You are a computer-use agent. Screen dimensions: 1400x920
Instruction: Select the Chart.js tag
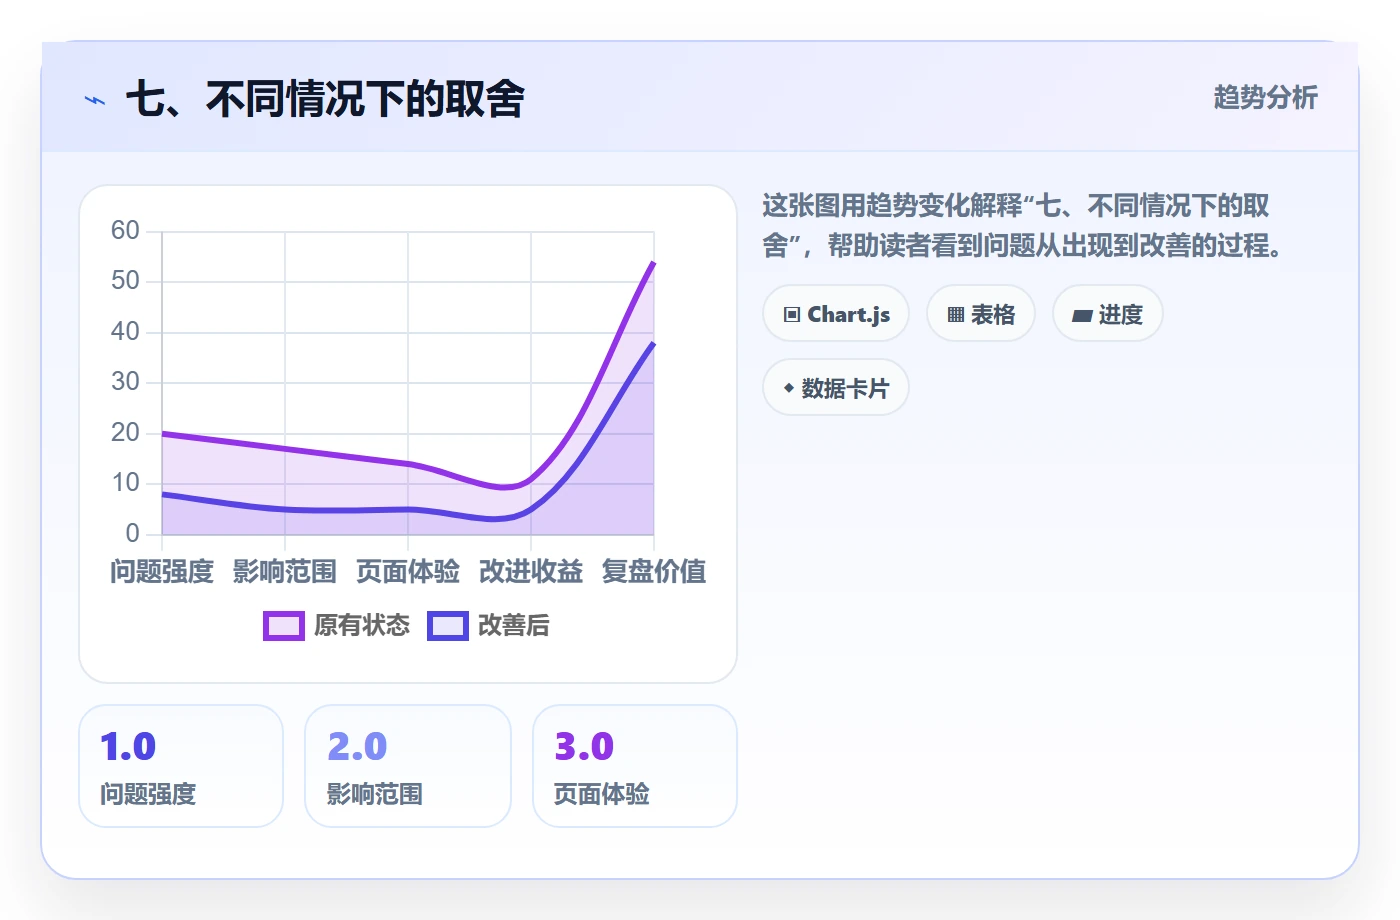pyautogui.click(x=836, y=314)
